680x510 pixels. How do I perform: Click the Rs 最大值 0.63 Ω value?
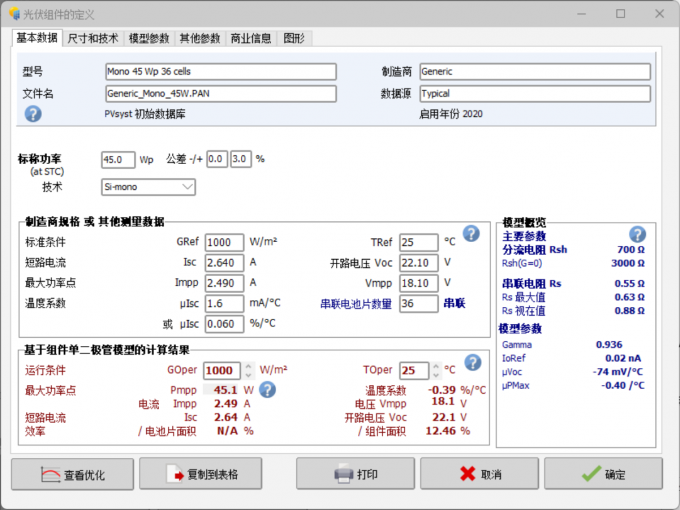[x=630, y=297]
